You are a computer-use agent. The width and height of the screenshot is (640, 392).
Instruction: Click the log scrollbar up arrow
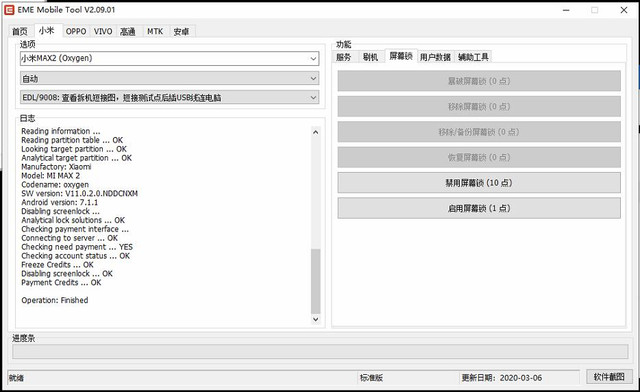pyautogui.click(x=315, y=132)
